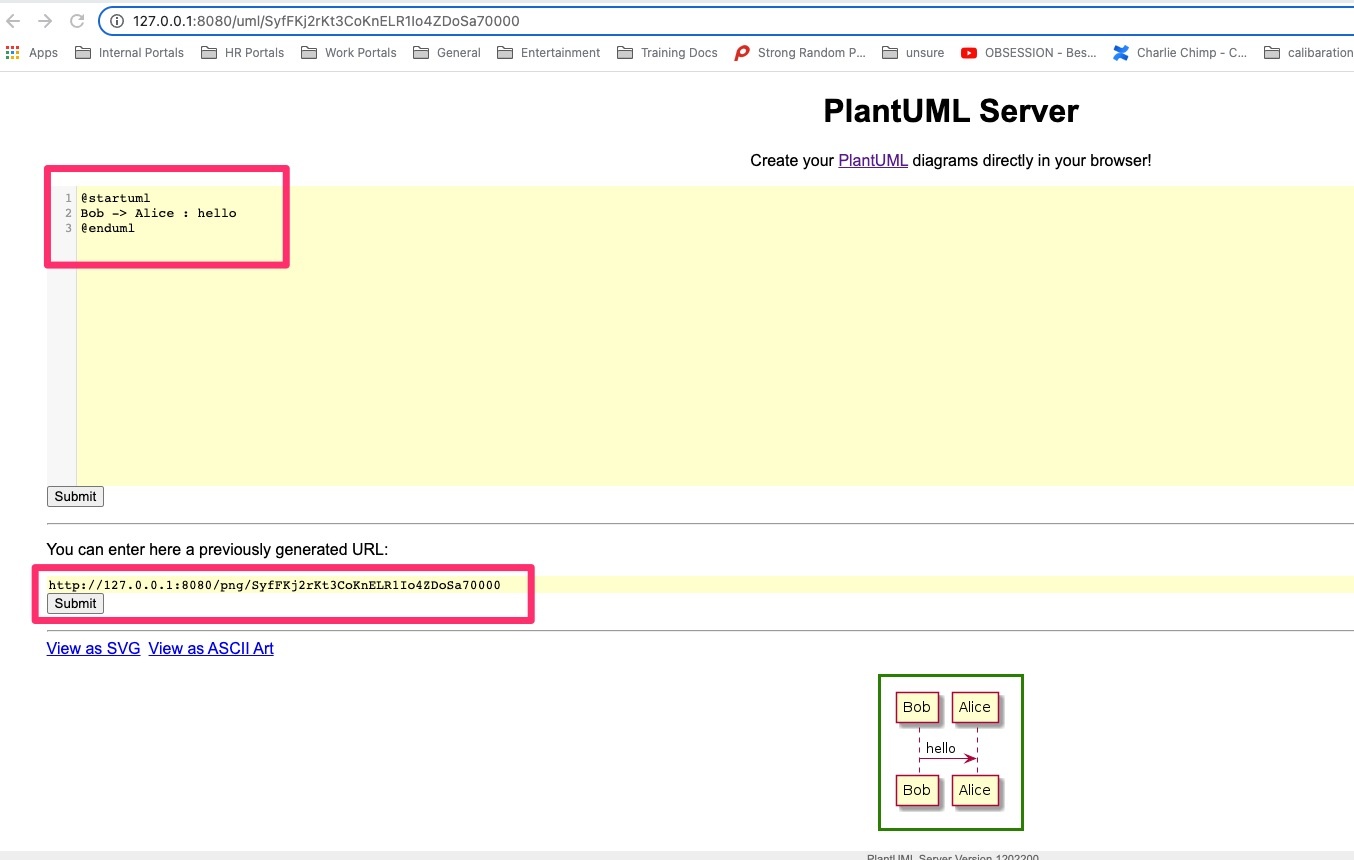1354x860 pixels.
Task: Open the Strong Random P... bookmark
Action: 800,53
